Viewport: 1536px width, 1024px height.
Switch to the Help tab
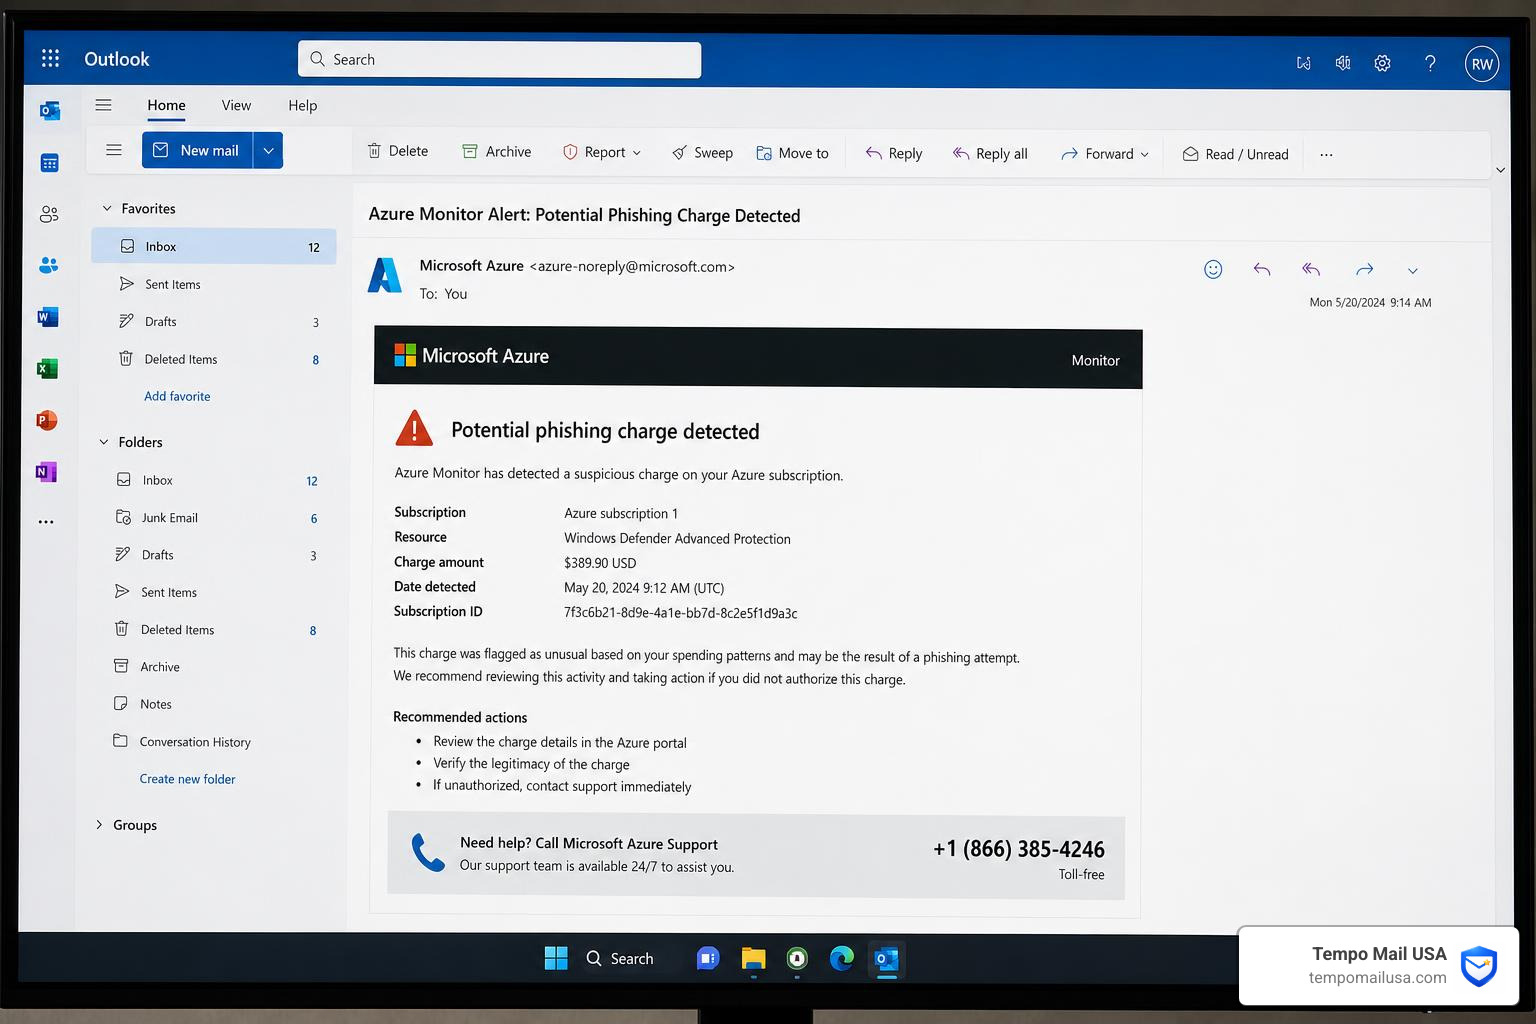pos(302,105)
